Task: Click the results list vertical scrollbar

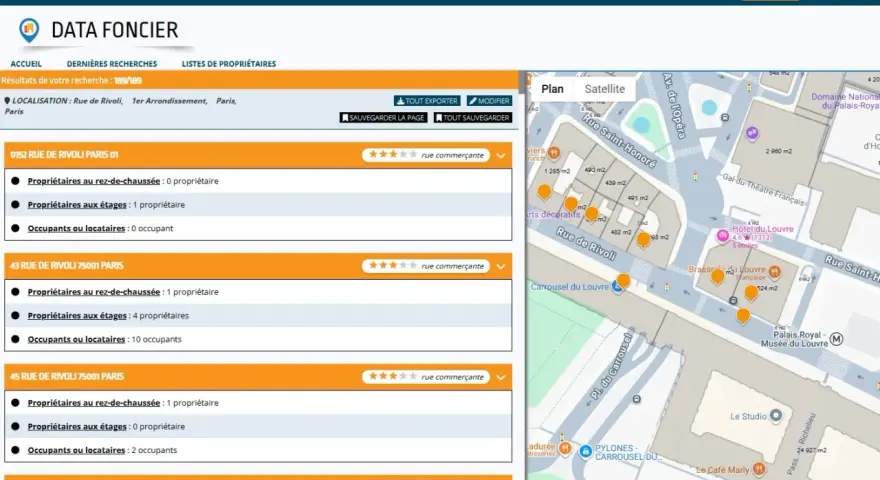Action: 522,82
